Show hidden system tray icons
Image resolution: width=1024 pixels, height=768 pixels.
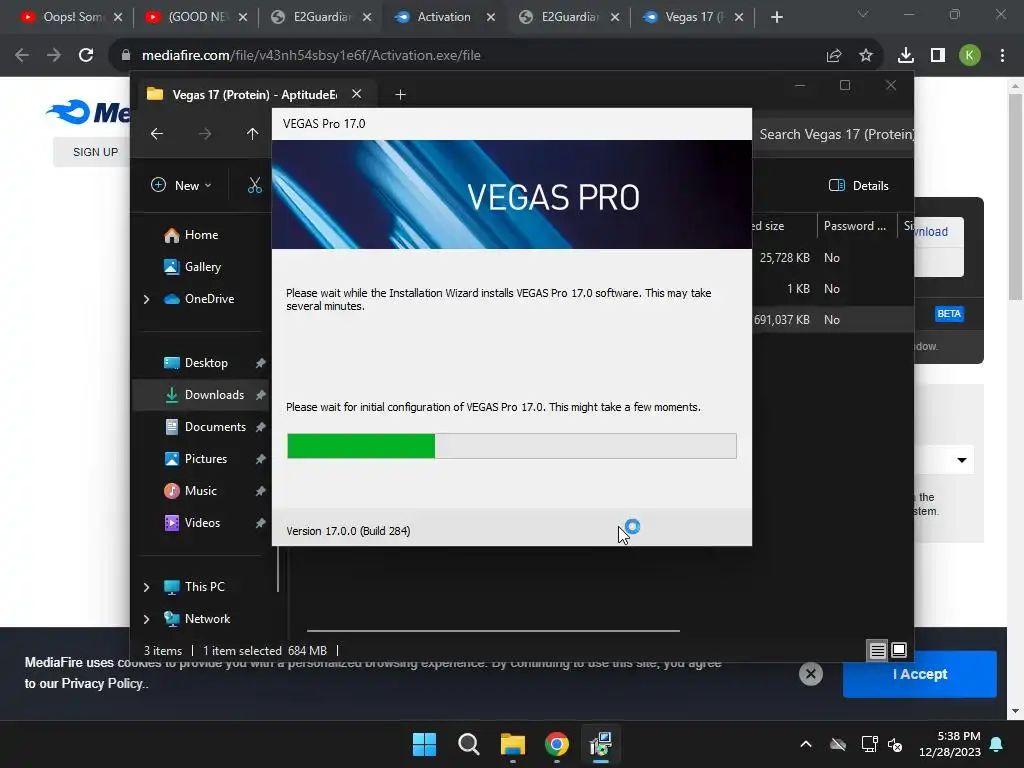pos(806,744)
